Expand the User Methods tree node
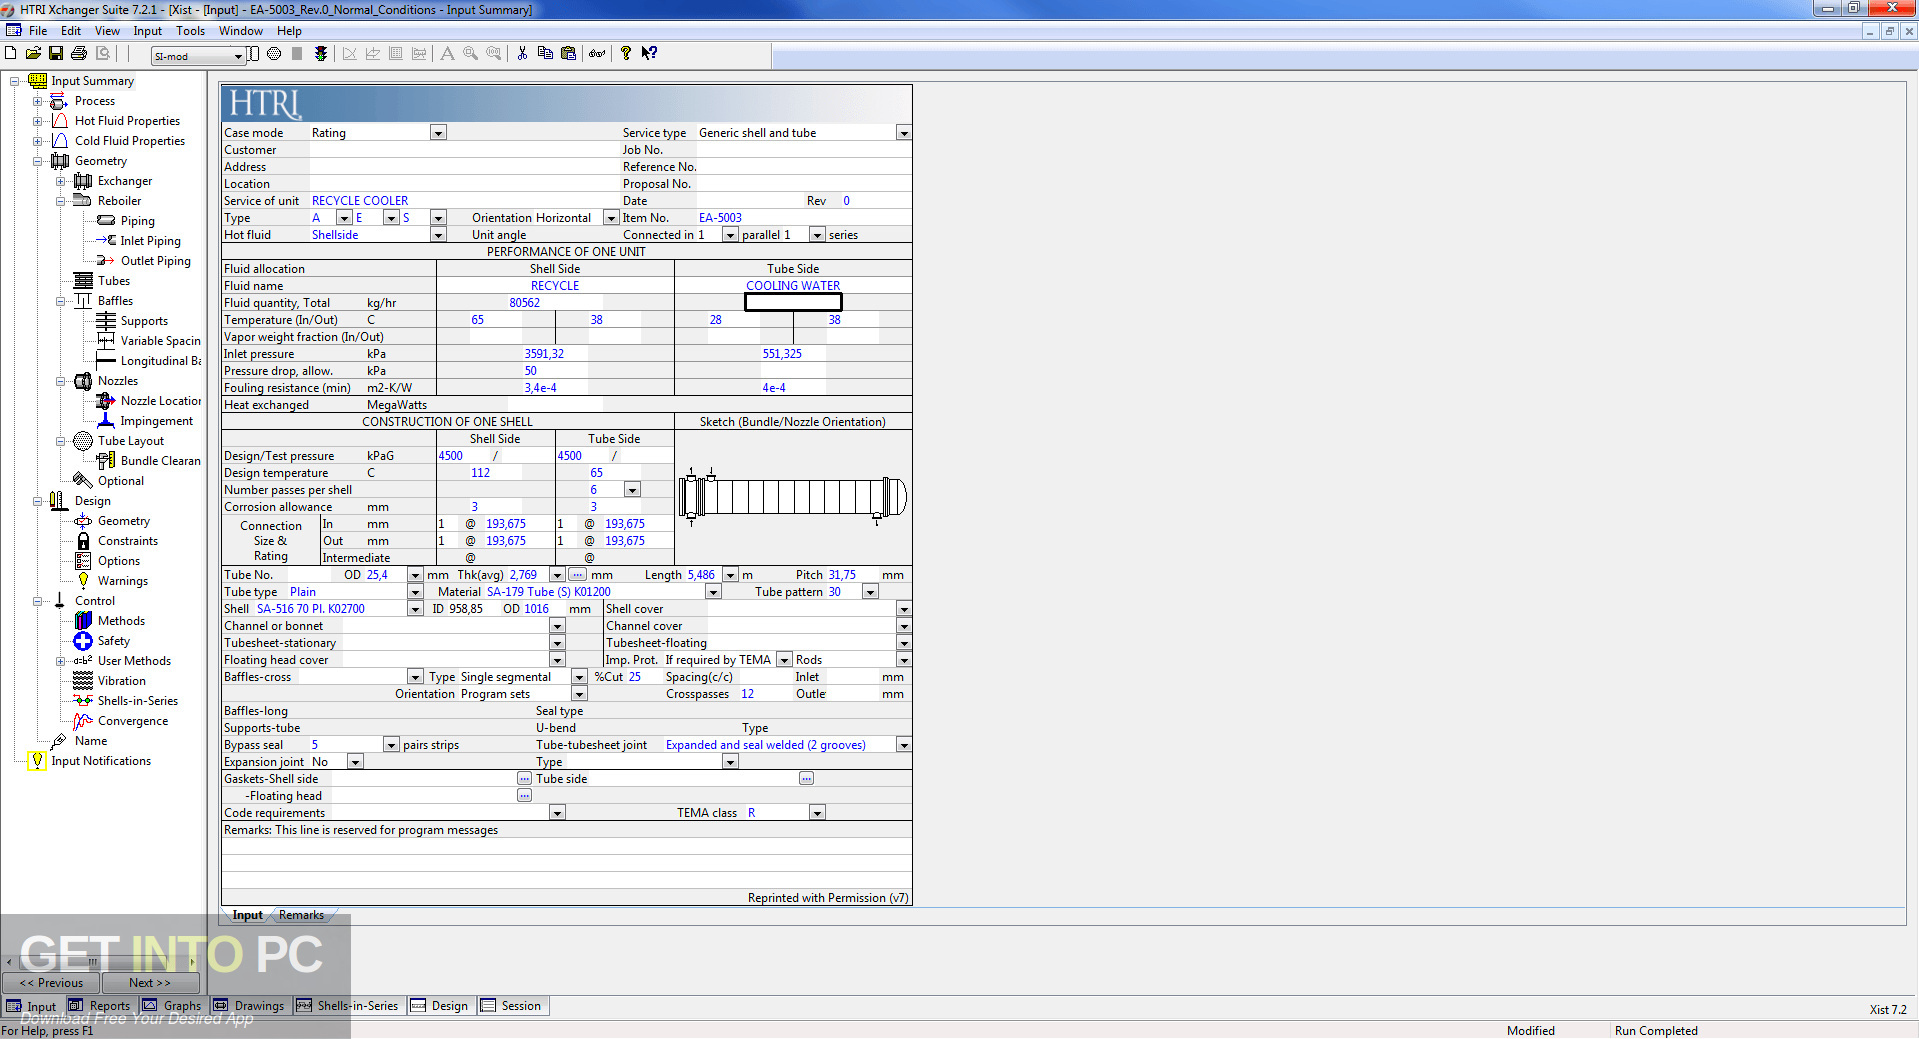Screen dimensions: 1919x1039 61,661
